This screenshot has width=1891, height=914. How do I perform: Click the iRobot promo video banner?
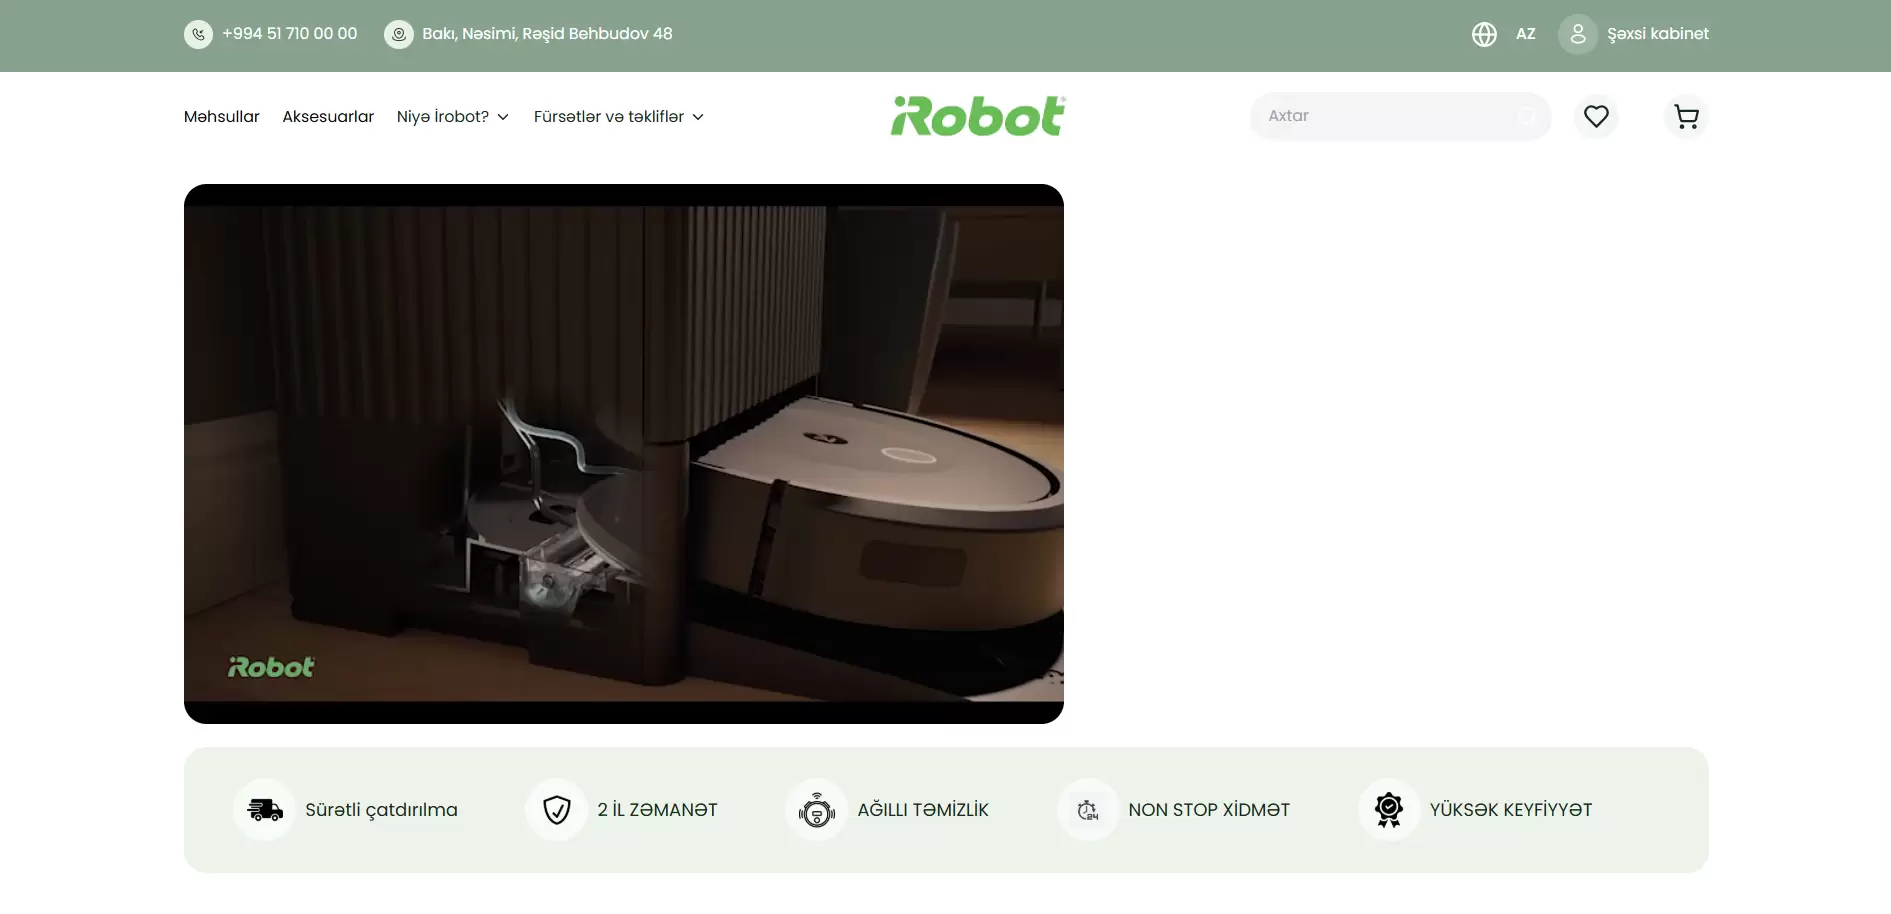click(x=623, y=453)
